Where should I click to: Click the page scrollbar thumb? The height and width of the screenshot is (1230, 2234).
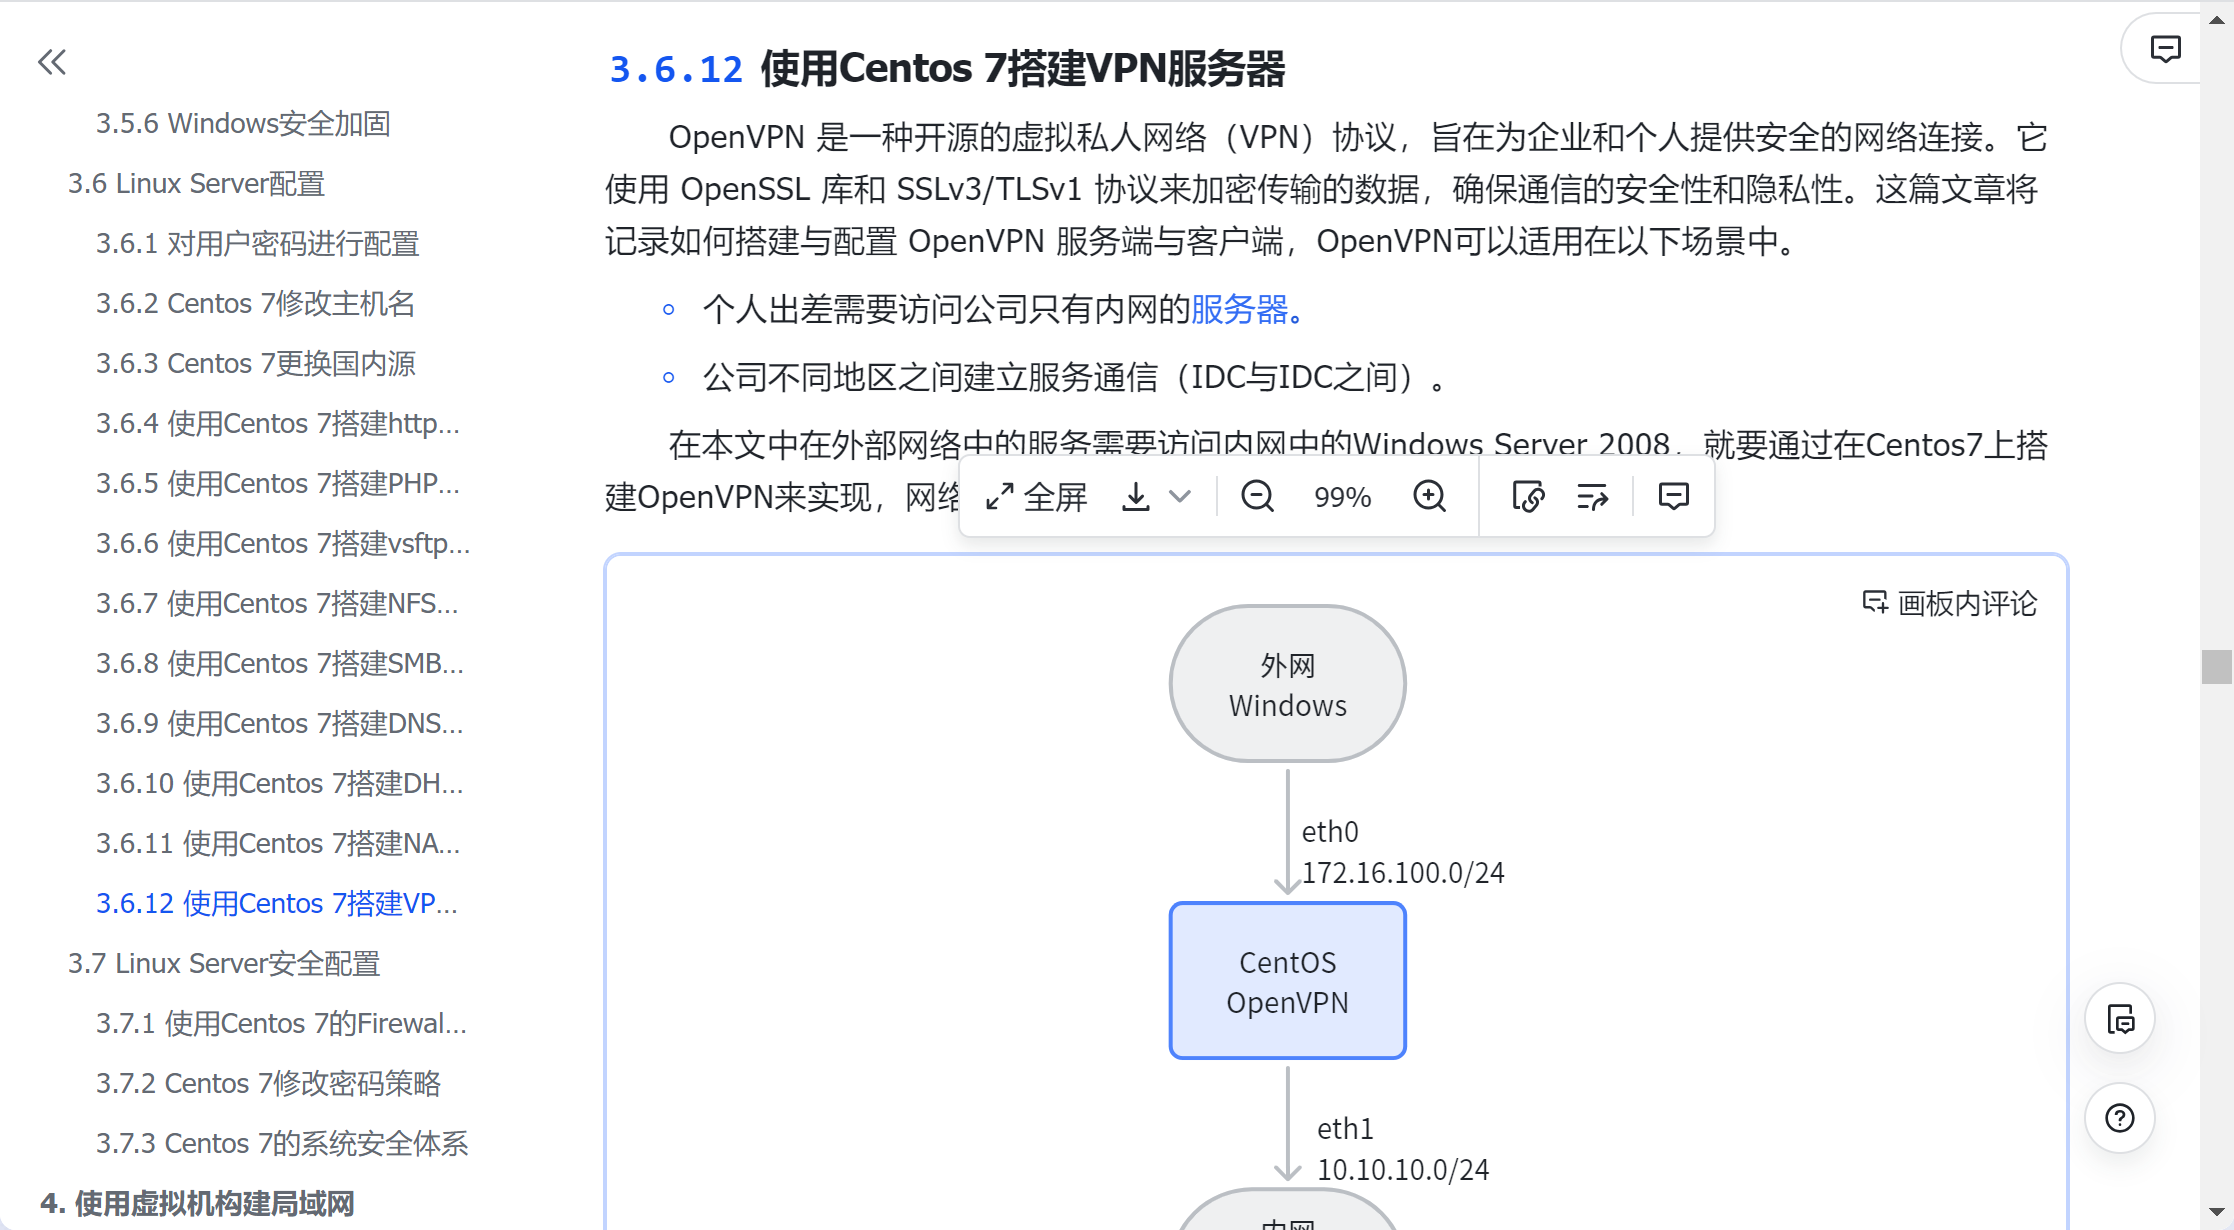2216,667
